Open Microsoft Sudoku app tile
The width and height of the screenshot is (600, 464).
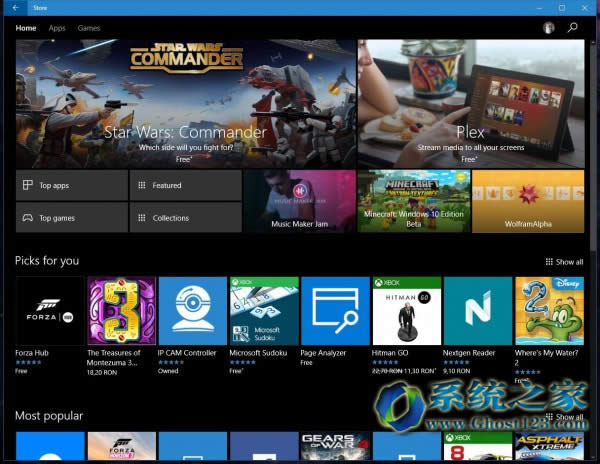click(x=264, y=311)
